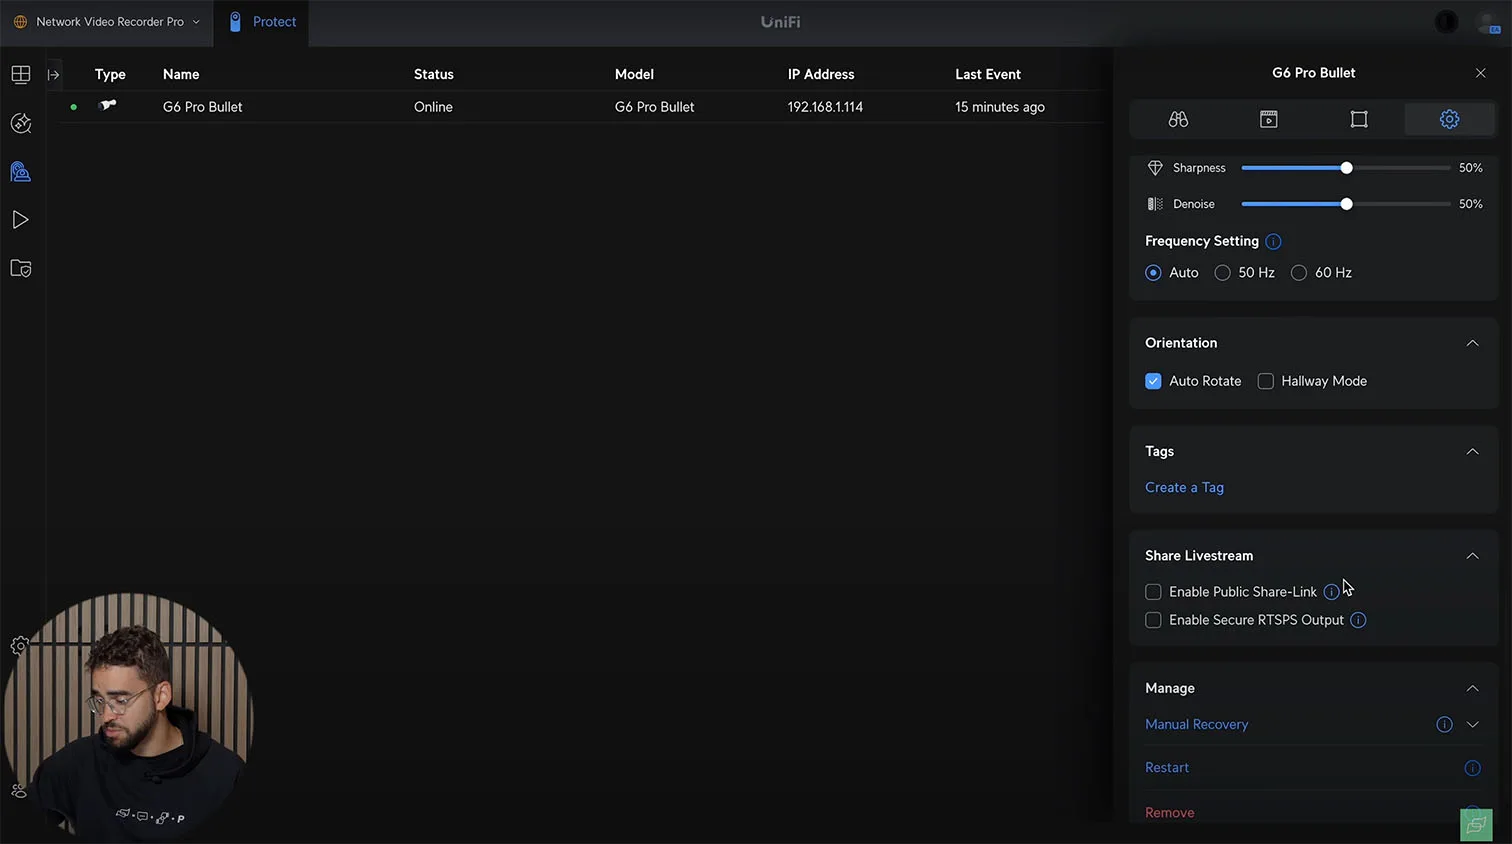Collapse the Tags section
1512x844 pixels.
click(1472, 451)
